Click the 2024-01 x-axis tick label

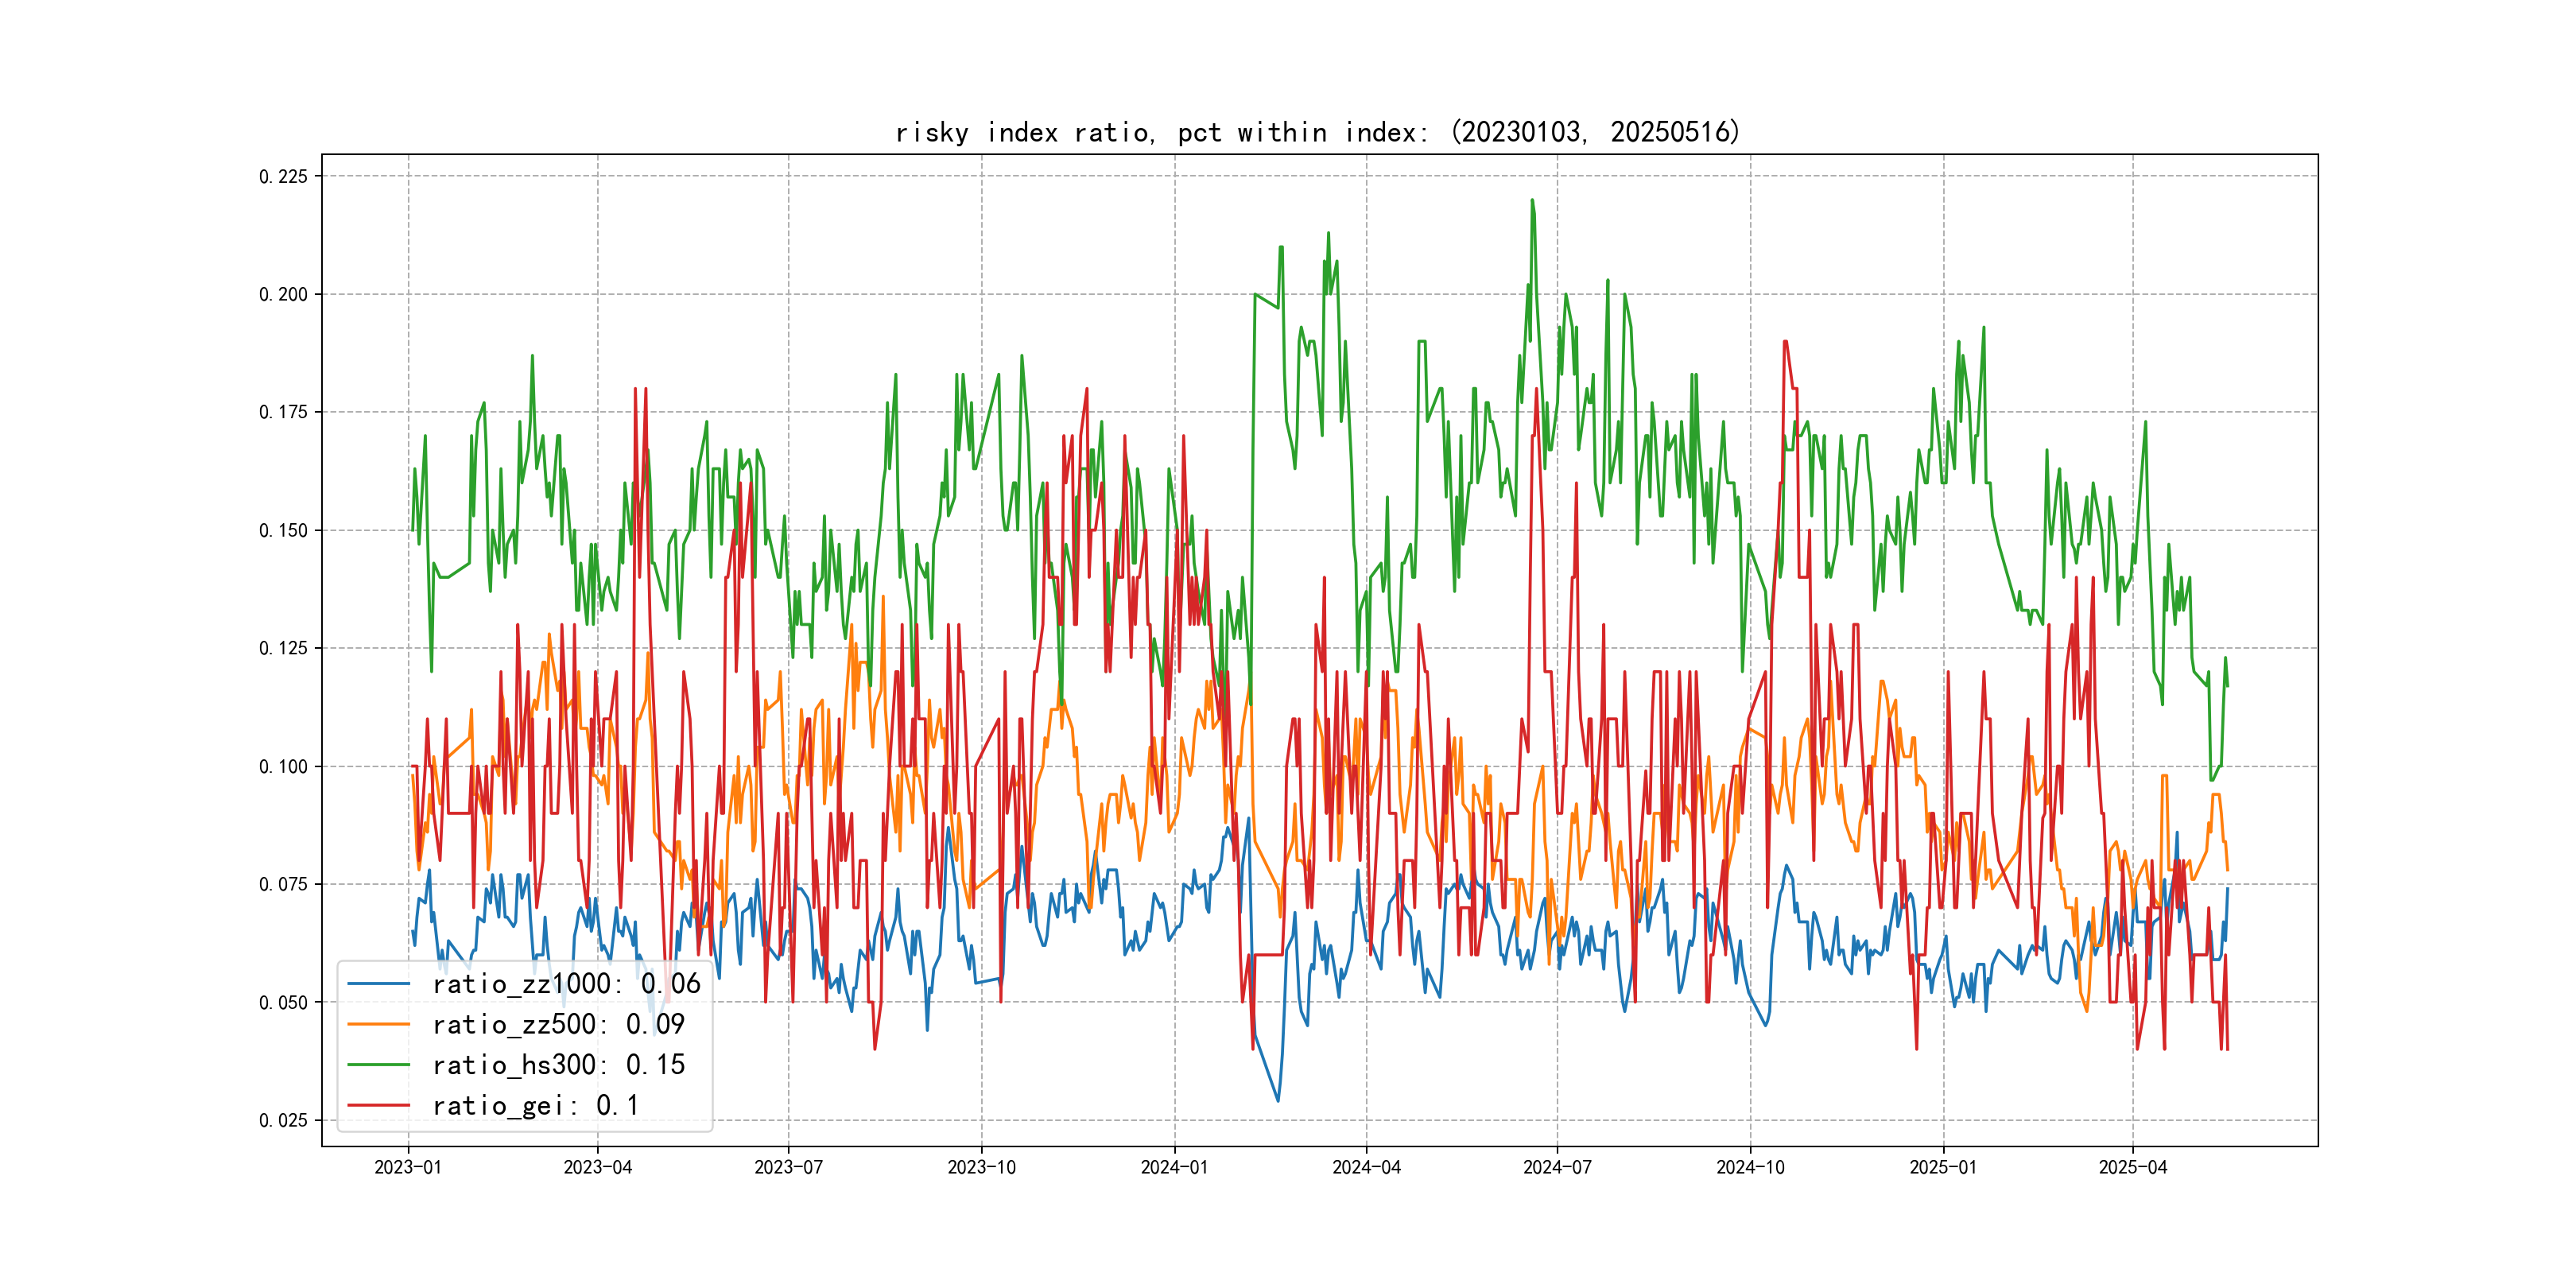coord(1174,1167)
